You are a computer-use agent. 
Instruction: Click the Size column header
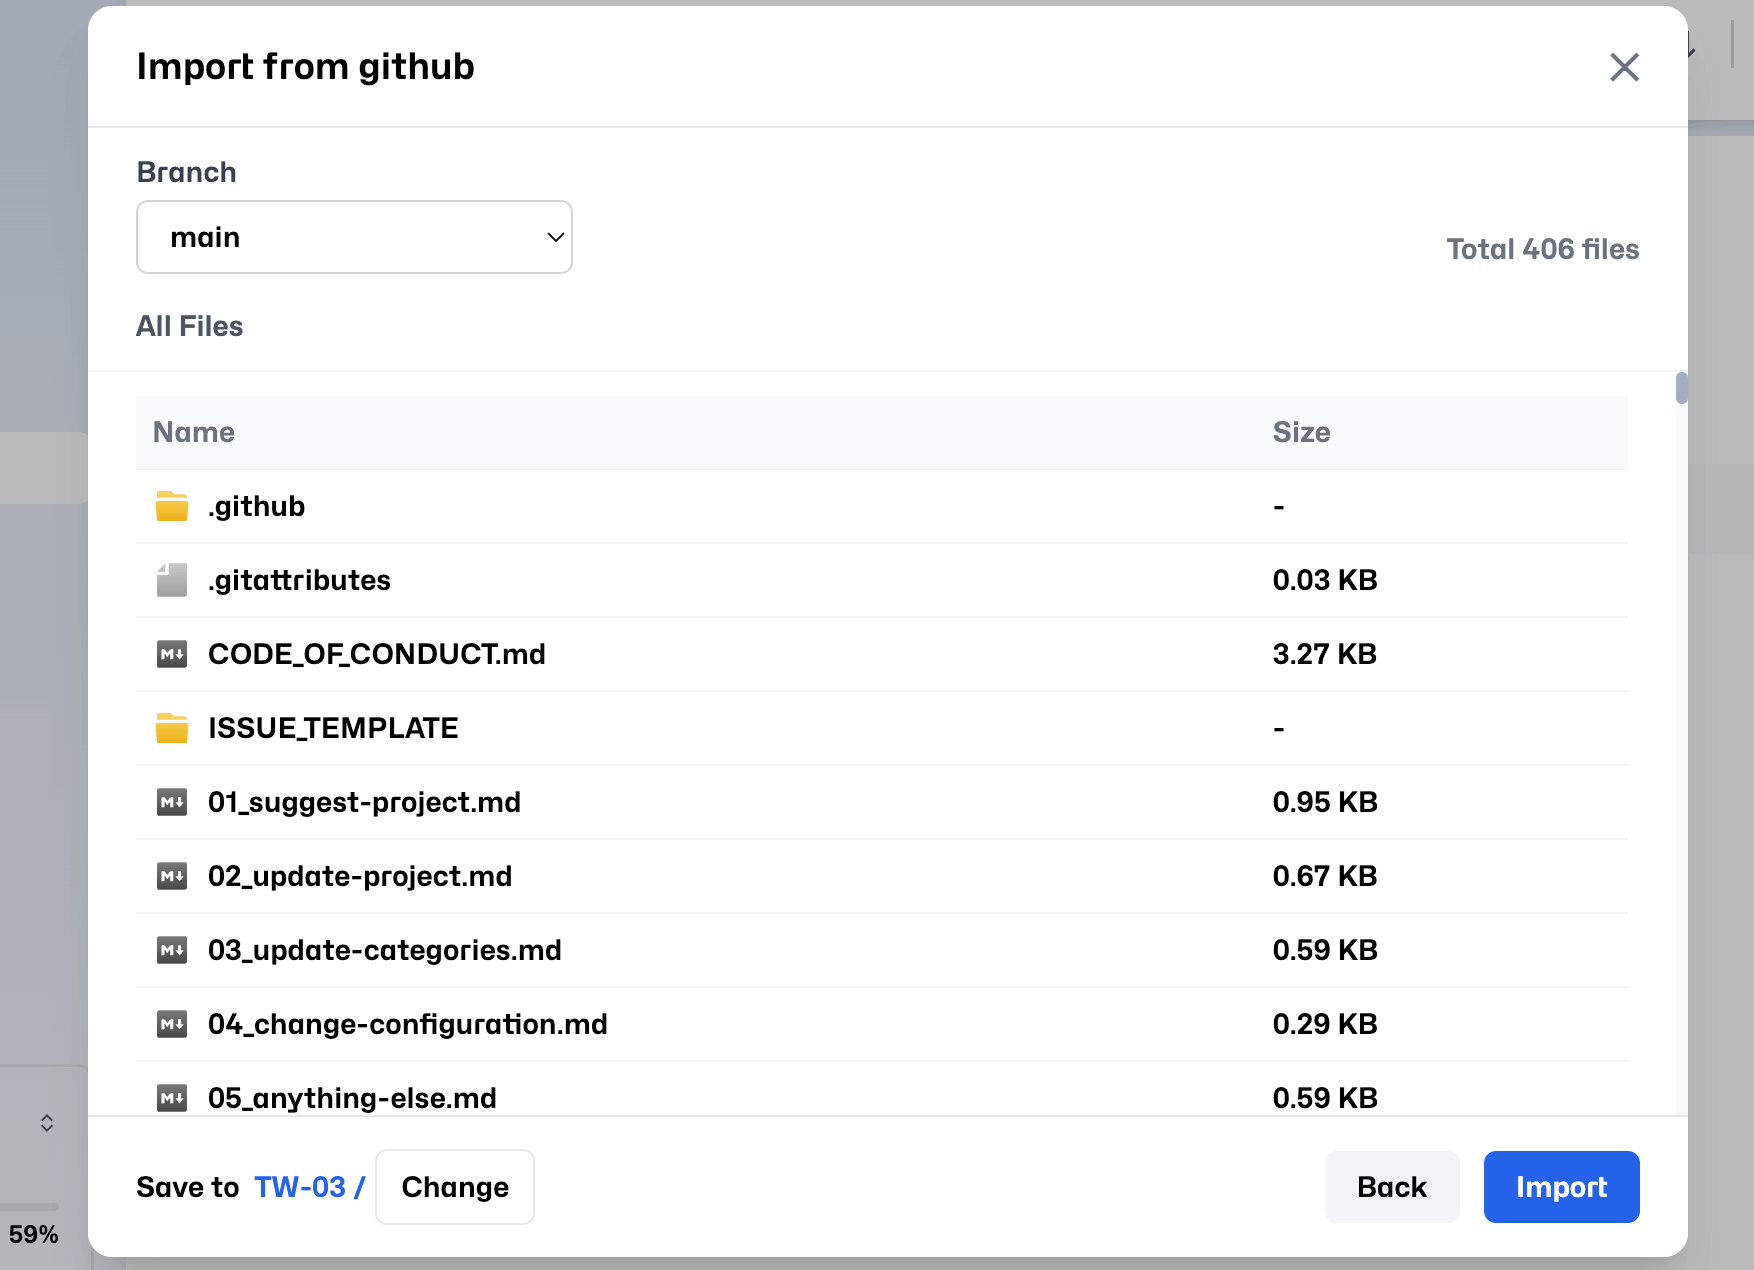(x=1301, y=432)
